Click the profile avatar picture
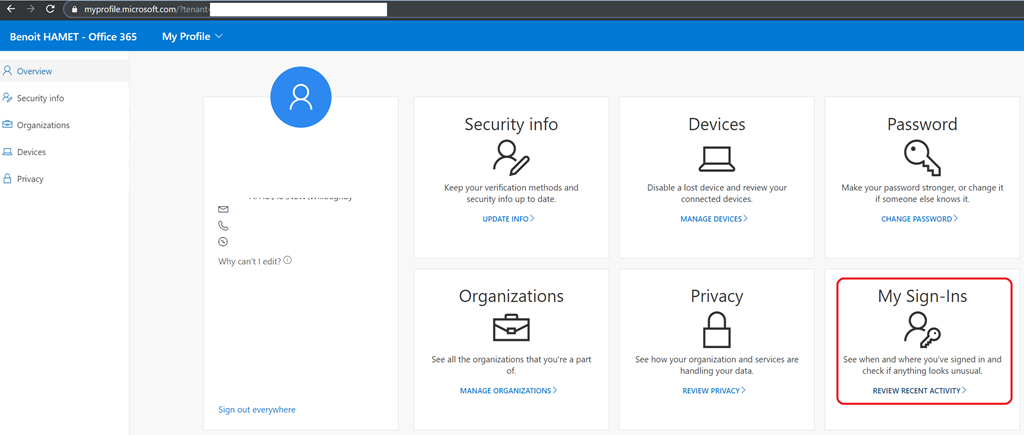 tap(300, 97)
